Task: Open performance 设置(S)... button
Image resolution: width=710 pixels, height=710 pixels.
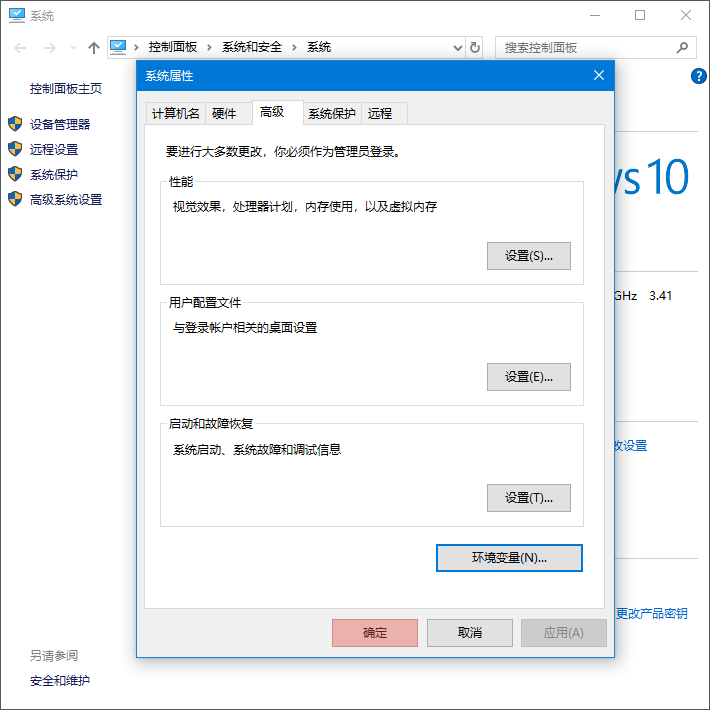Action: (x=528, y=256)
